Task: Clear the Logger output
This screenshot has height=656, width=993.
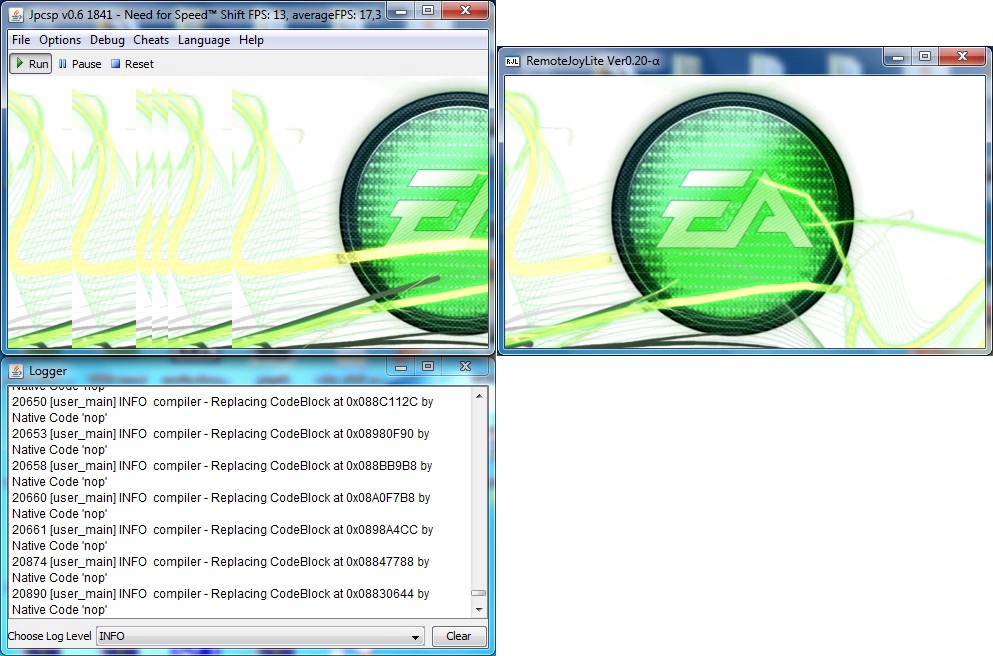Action: coord(458,636)
